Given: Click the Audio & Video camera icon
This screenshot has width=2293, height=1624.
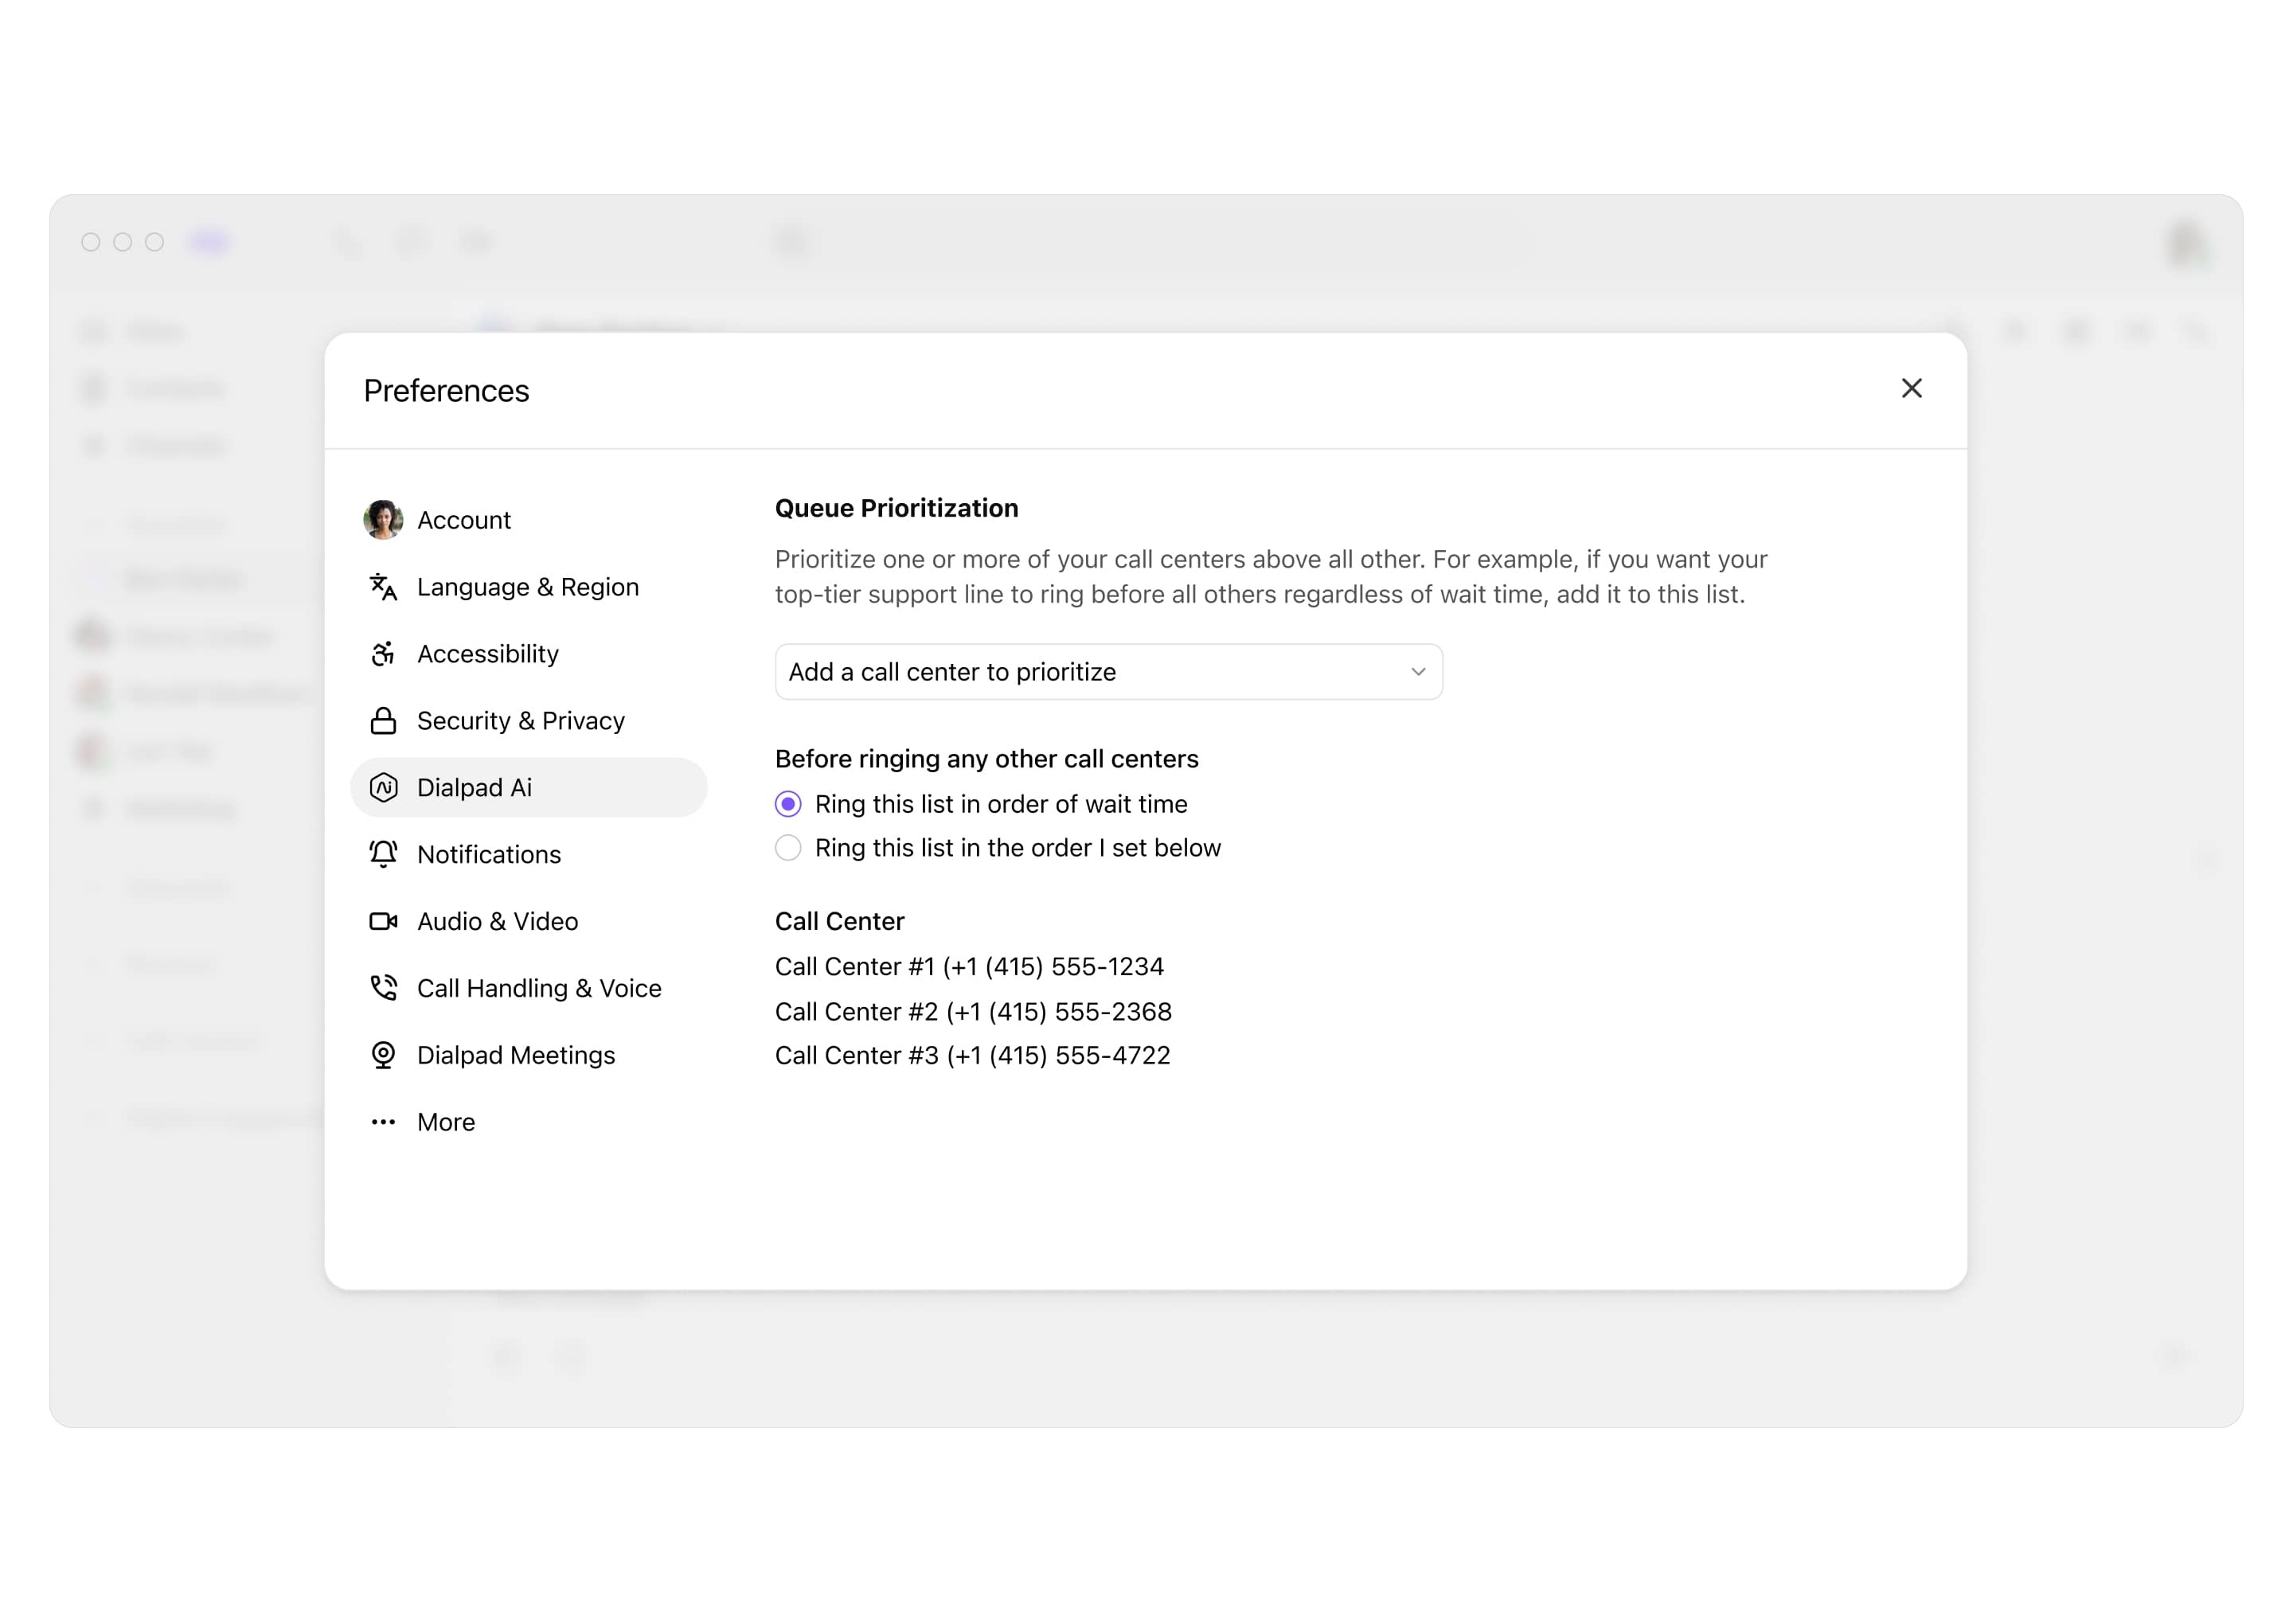Looking at the screenshot, I should pyautogui.click(x=383, y=921).
